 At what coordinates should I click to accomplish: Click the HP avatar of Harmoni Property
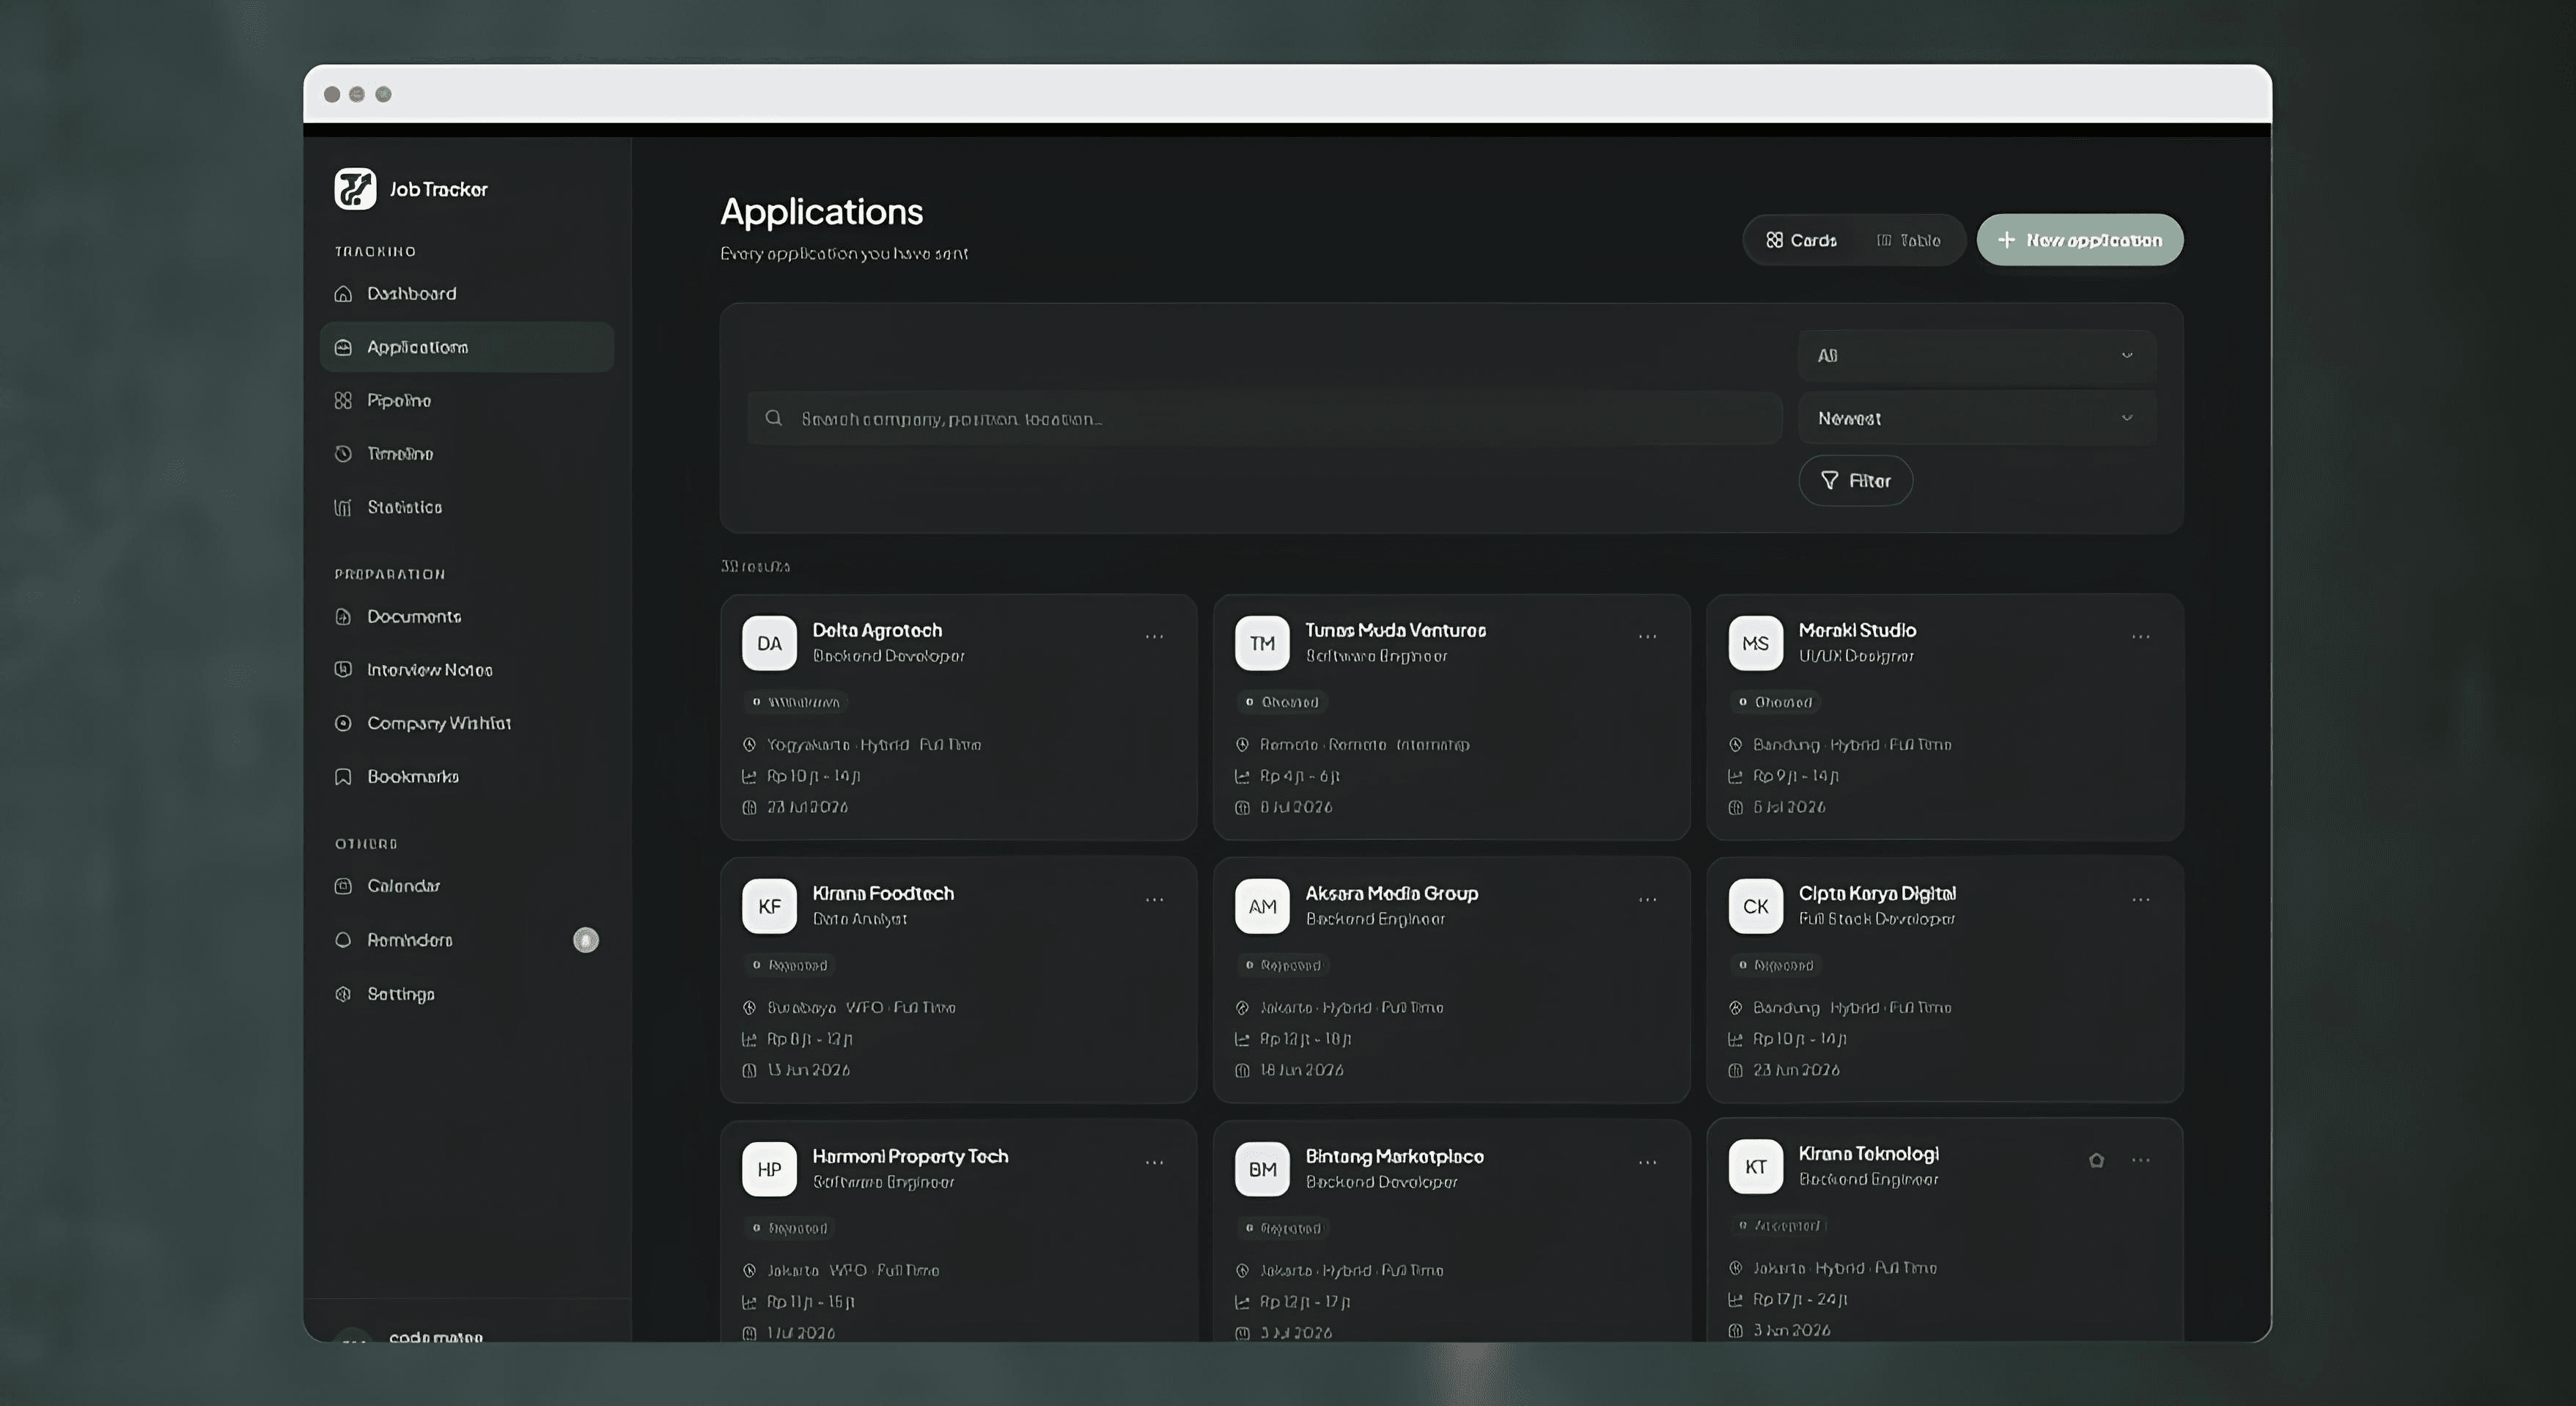tap(769, 1169)
